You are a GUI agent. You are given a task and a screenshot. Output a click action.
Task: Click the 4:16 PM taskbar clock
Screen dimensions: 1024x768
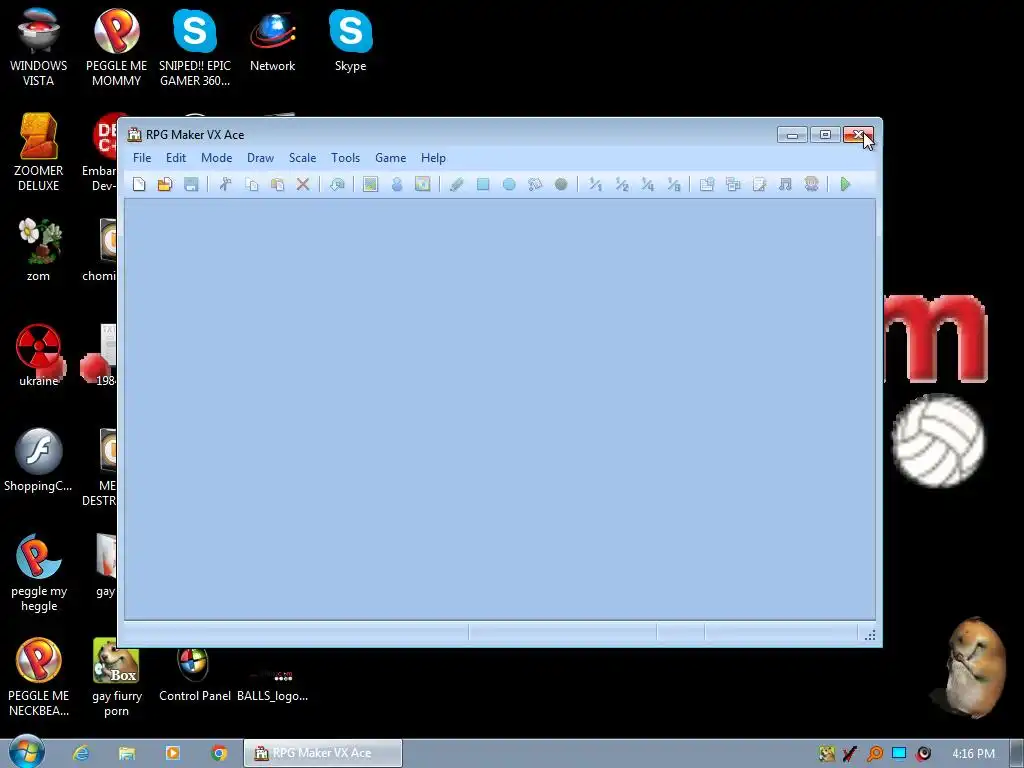[x=973, y=754]
